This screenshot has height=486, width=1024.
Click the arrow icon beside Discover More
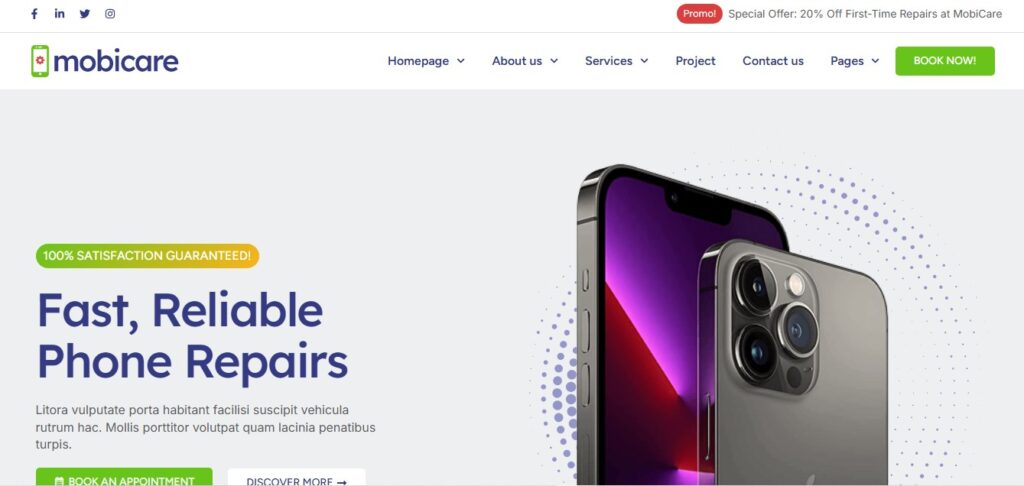tap(342, 482)
